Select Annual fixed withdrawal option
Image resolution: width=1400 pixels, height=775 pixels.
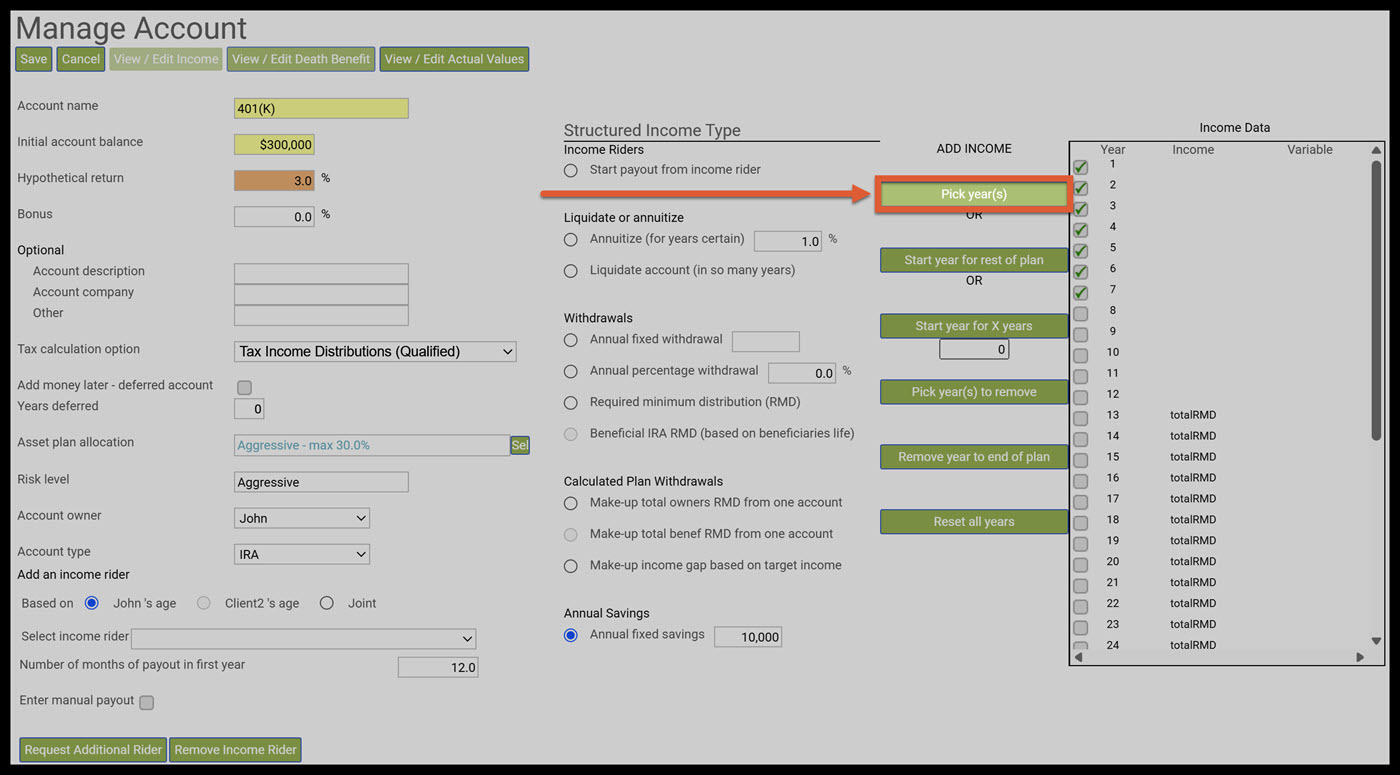pos(571,340)
